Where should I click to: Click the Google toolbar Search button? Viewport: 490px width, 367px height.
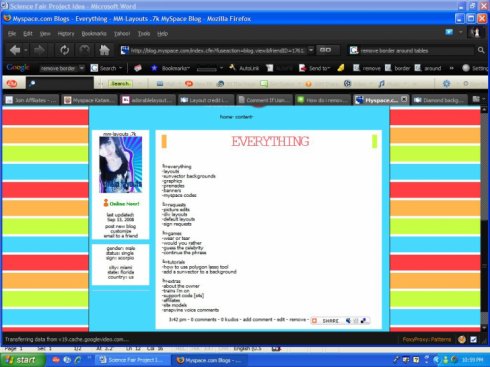pos(104,68)
